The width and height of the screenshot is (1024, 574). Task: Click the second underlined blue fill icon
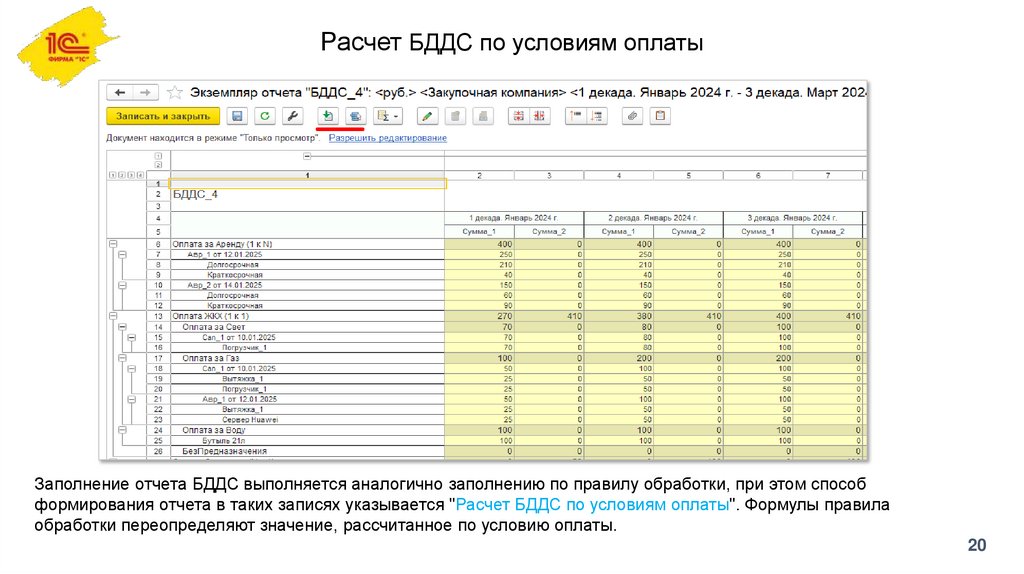coord(355,116)
